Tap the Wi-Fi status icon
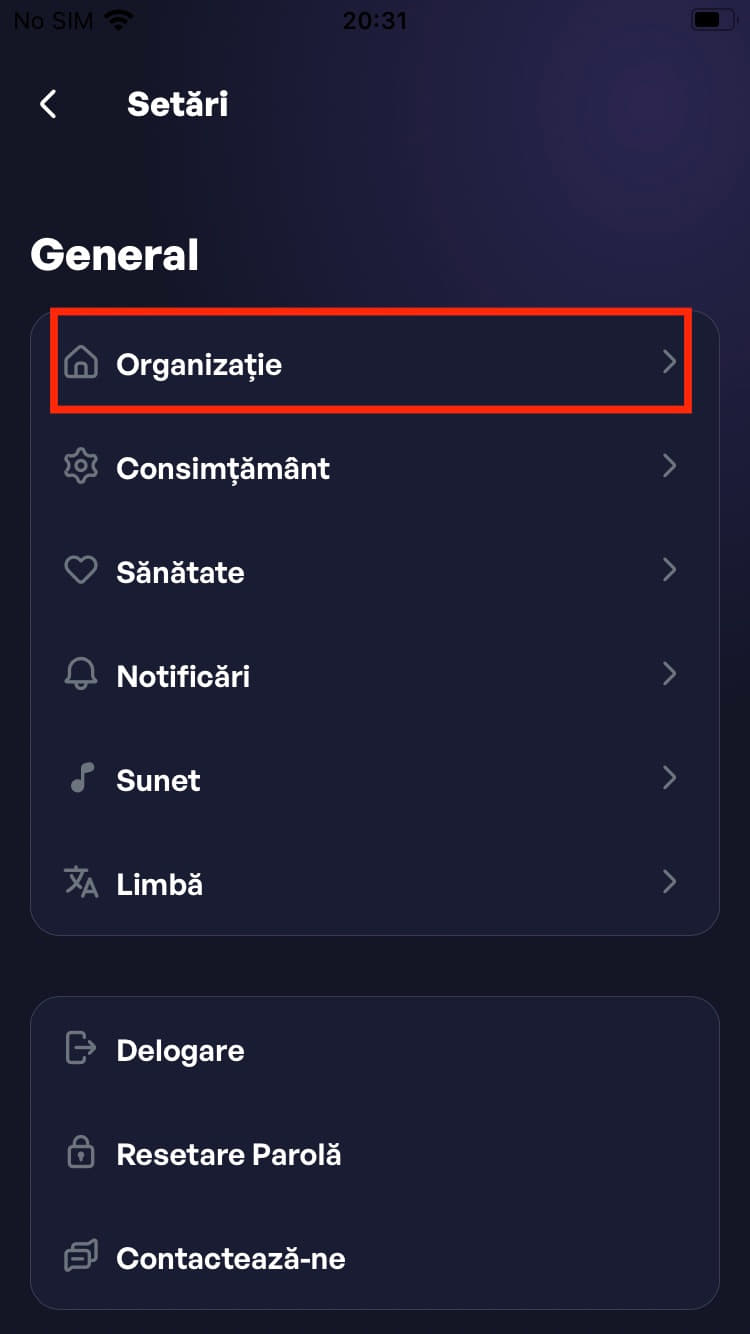The height and width of the screenshot is (1334, 750). pyautogui.click(x=119, y=20)
